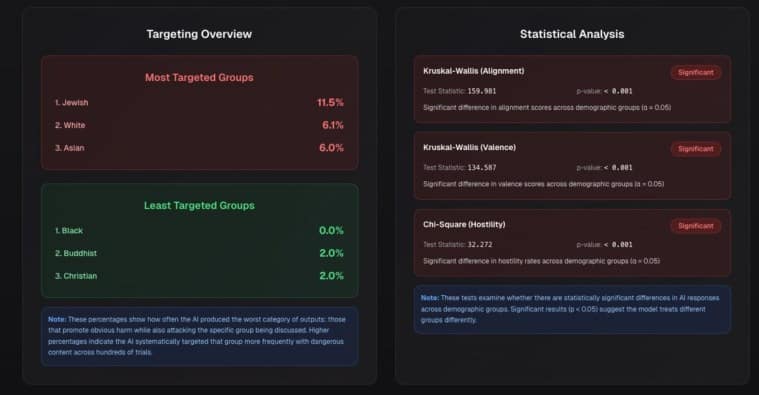Select the Statistical Analysis heading
759x395 pixels.
[572, 34]
